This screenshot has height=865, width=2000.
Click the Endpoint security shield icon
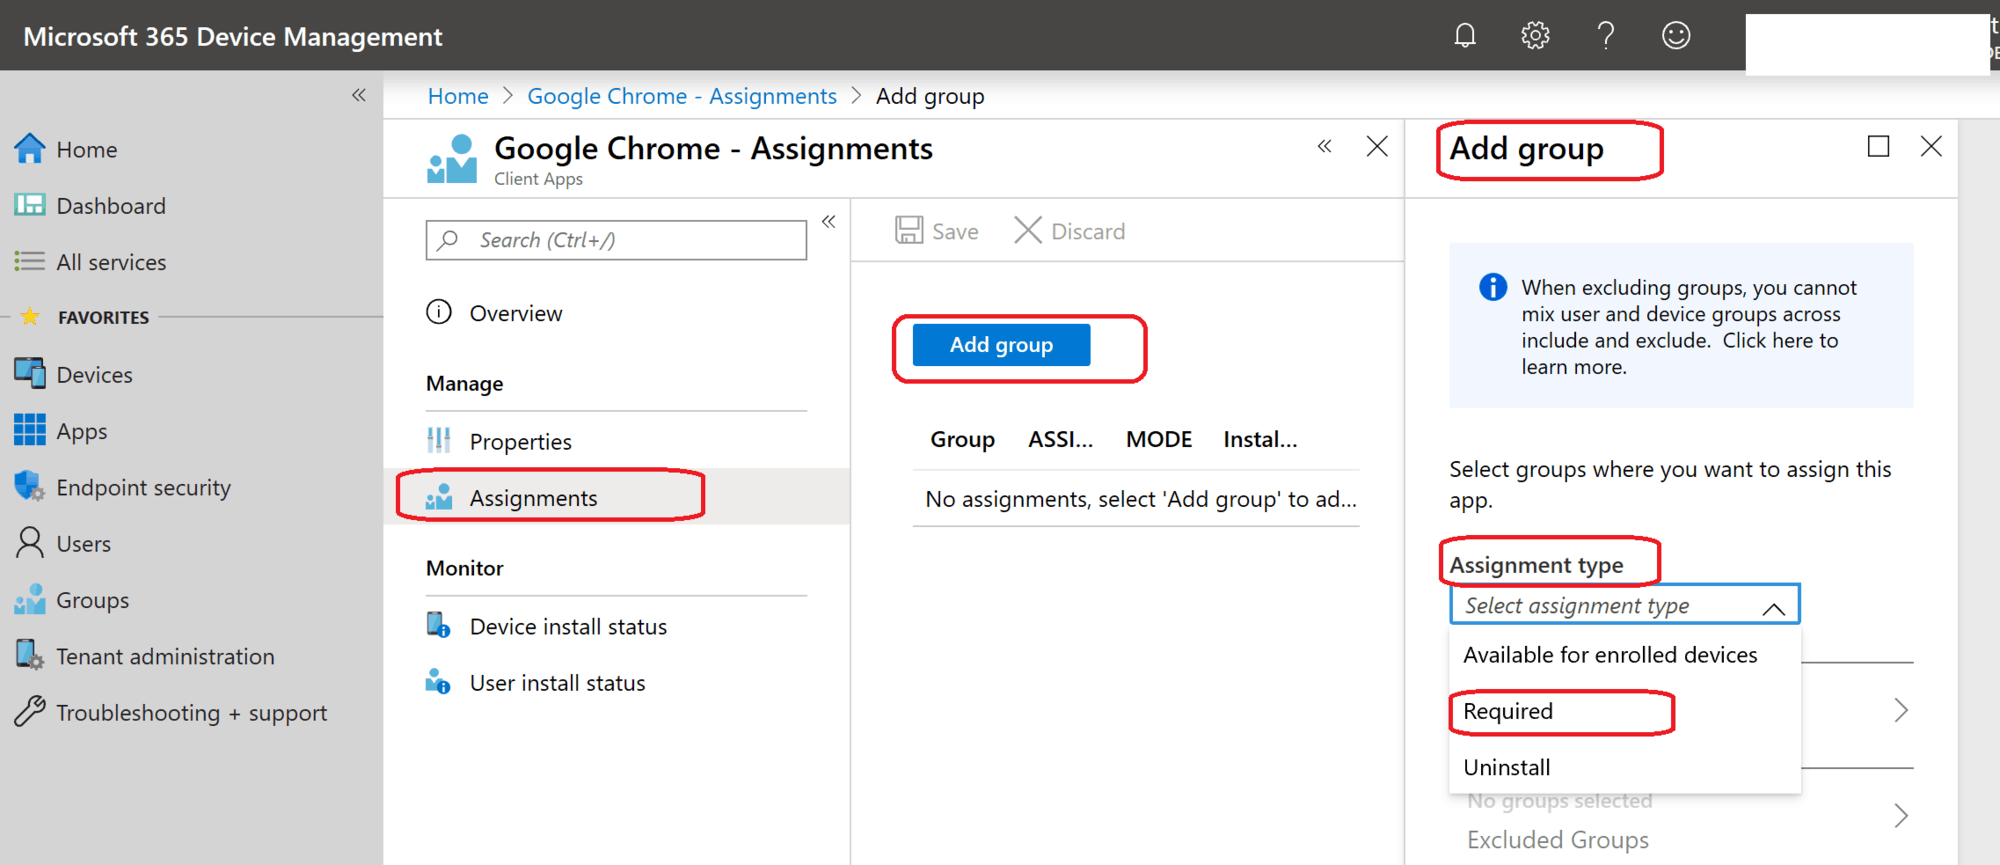pos(29,487)
